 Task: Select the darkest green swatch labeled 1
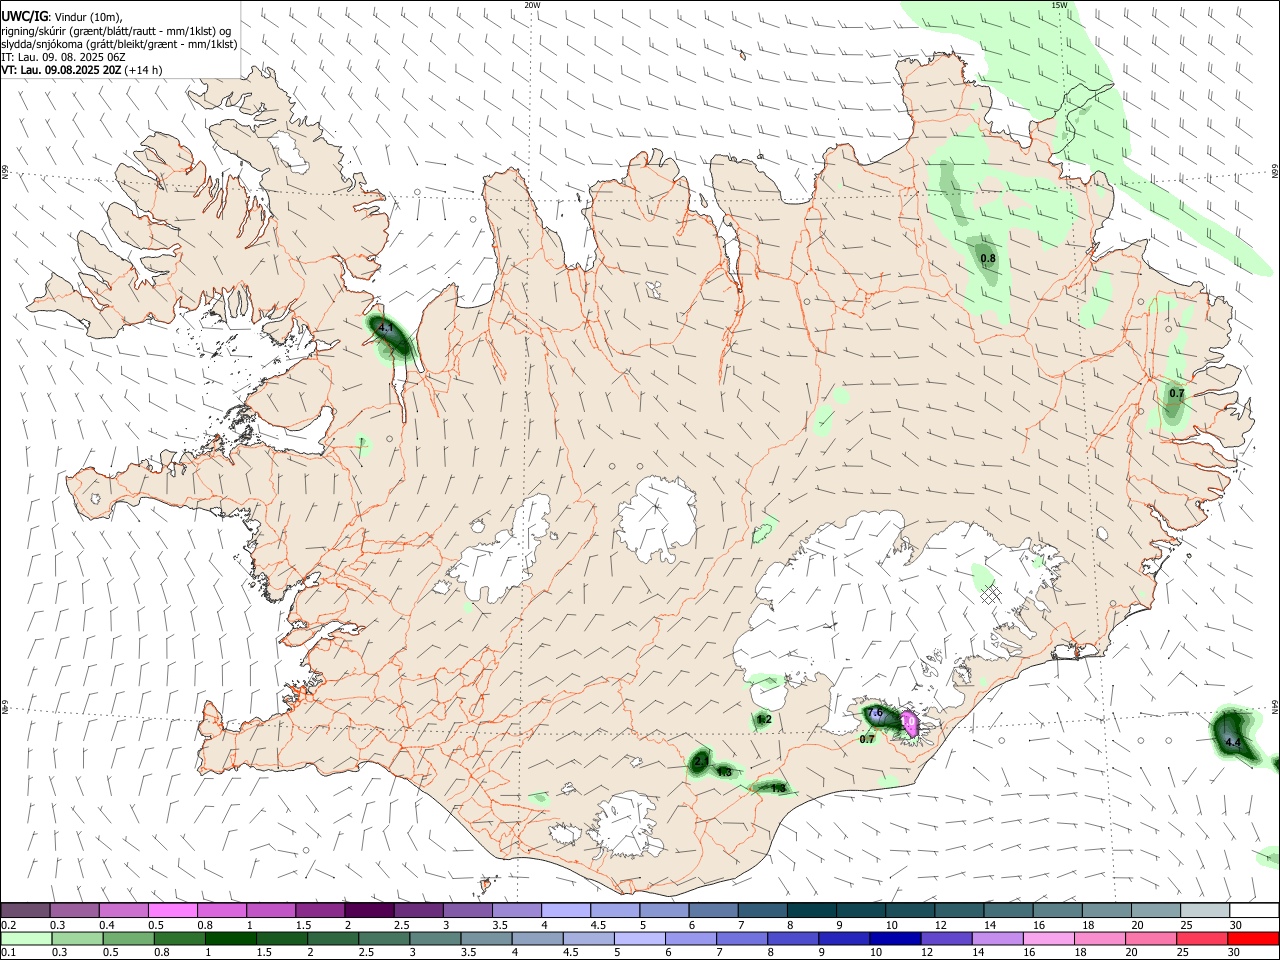[231, 938]
